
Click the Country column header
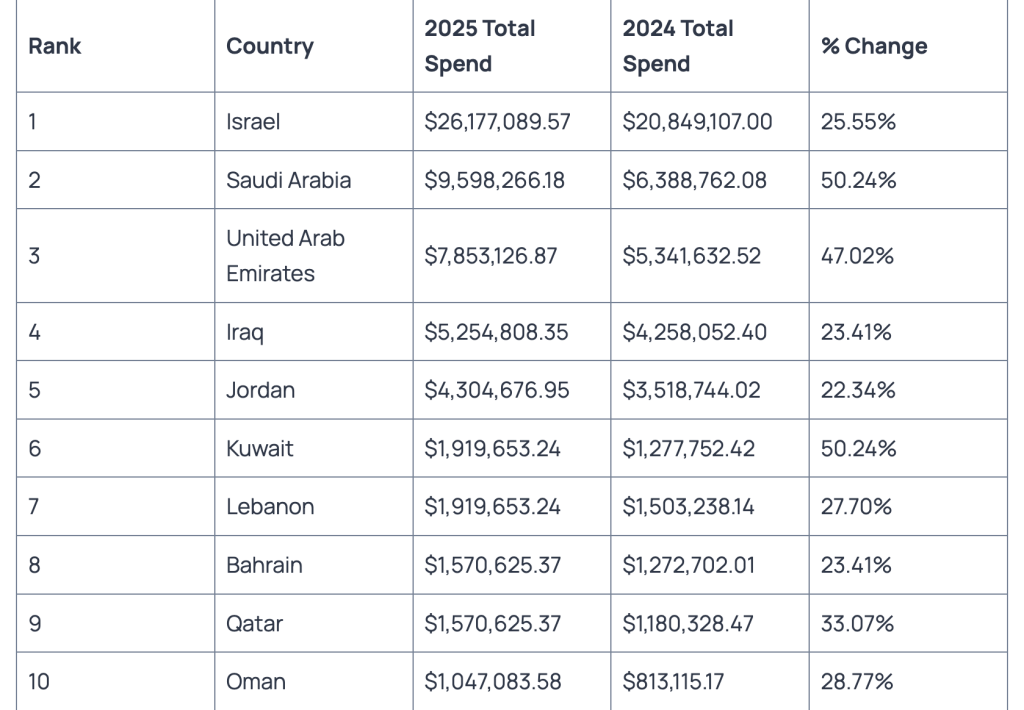(270, 46)
